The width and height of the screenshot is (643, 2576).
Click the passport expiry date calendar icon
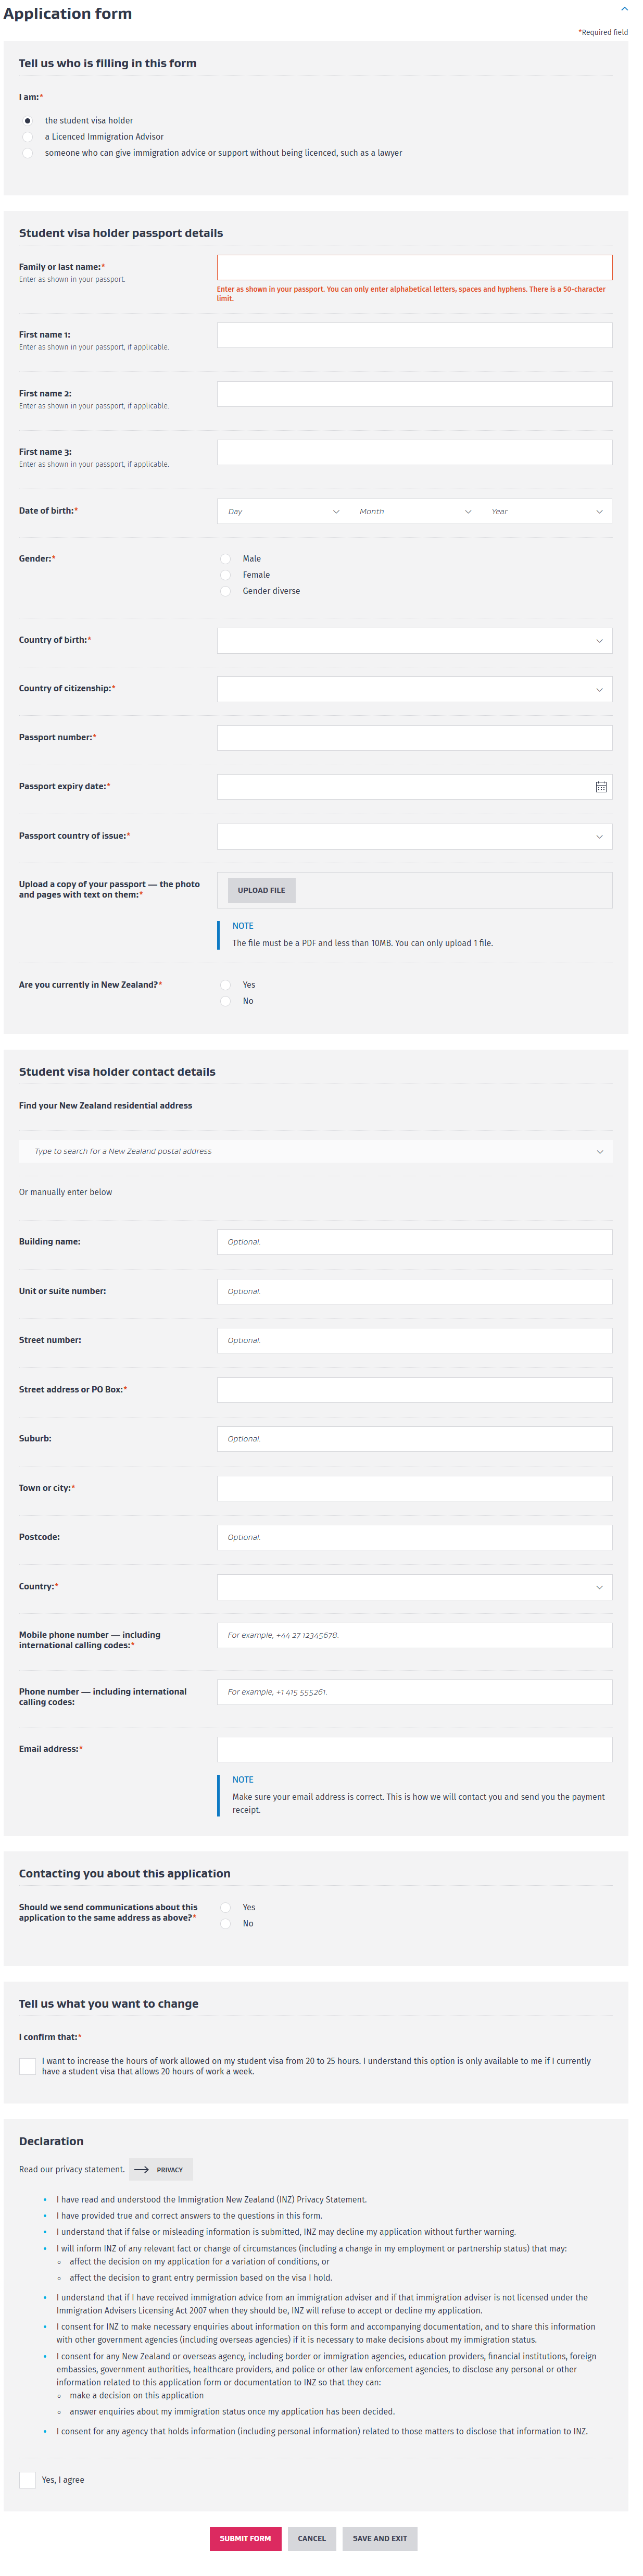(601, 787)
